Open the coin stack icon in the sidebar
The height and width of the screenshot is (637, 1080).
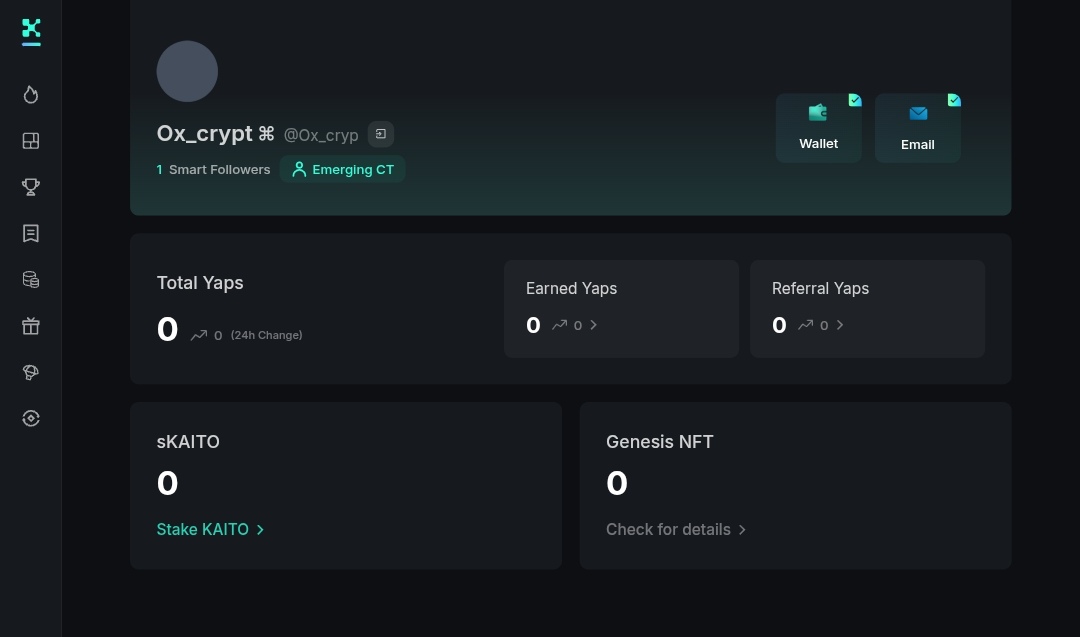point(31,280)
